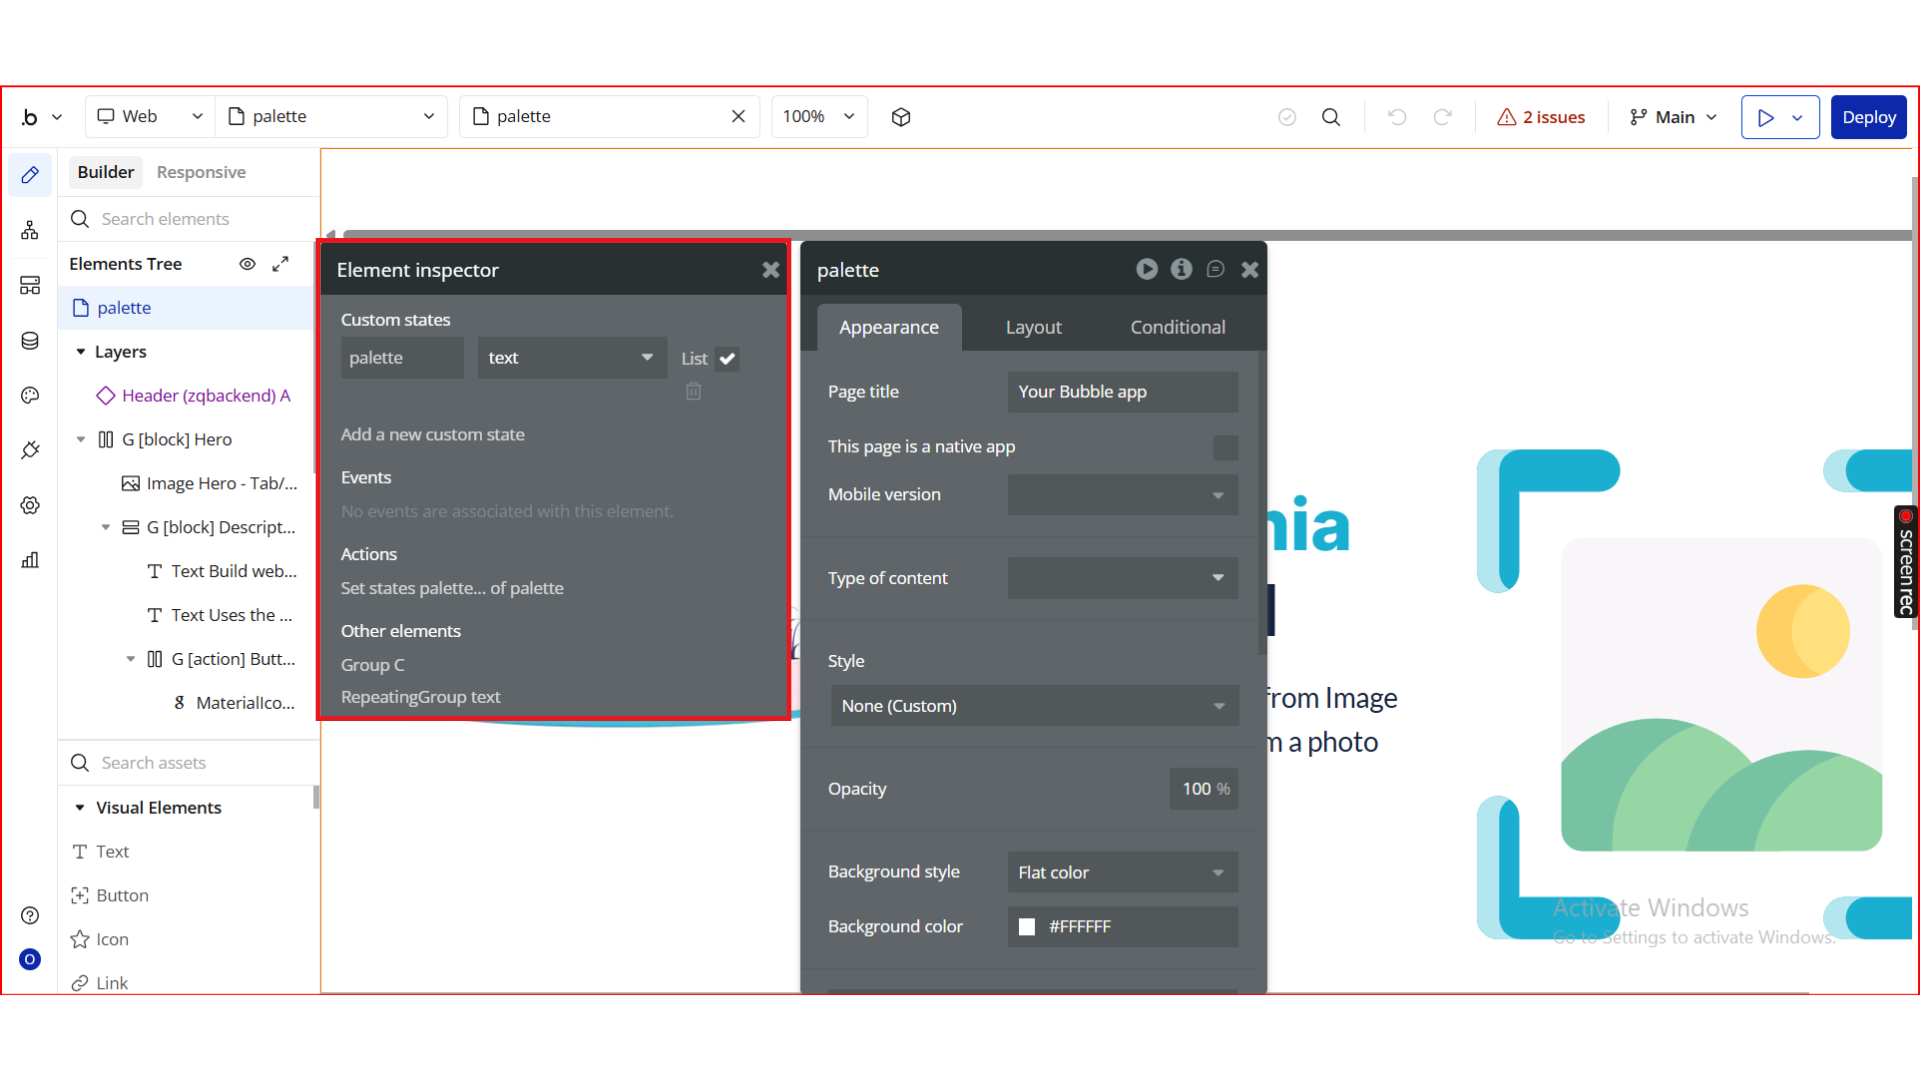The height and width of the screenshot is (1080, 1920).
Task: Click the 3D cube icon in top bar
Action: pos(901,117)
